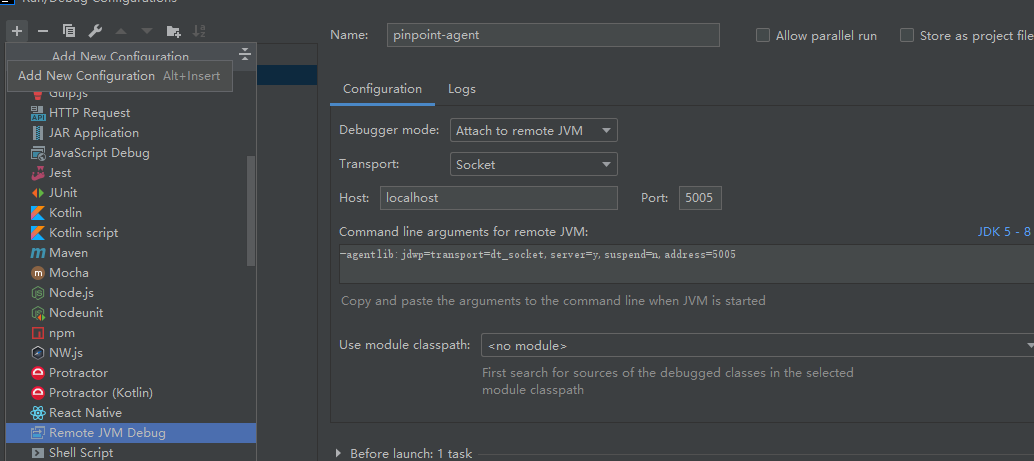
Task: Open the Transport Socket dropdown
Action: [x=533, y=164]
